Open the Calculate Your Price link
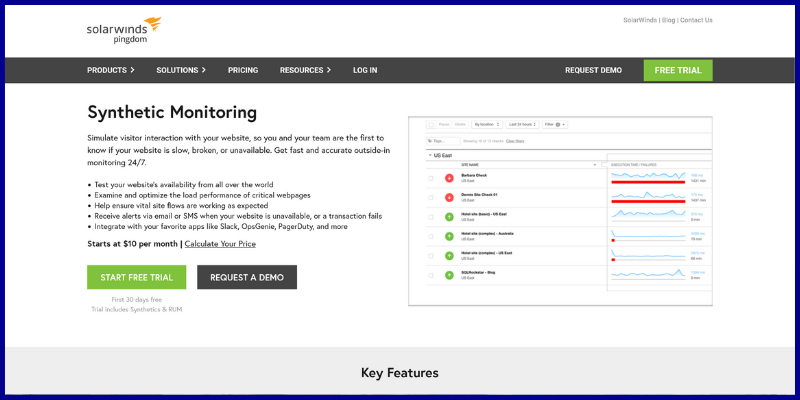Viewport: 800px width, 400px height. point(220,244)
